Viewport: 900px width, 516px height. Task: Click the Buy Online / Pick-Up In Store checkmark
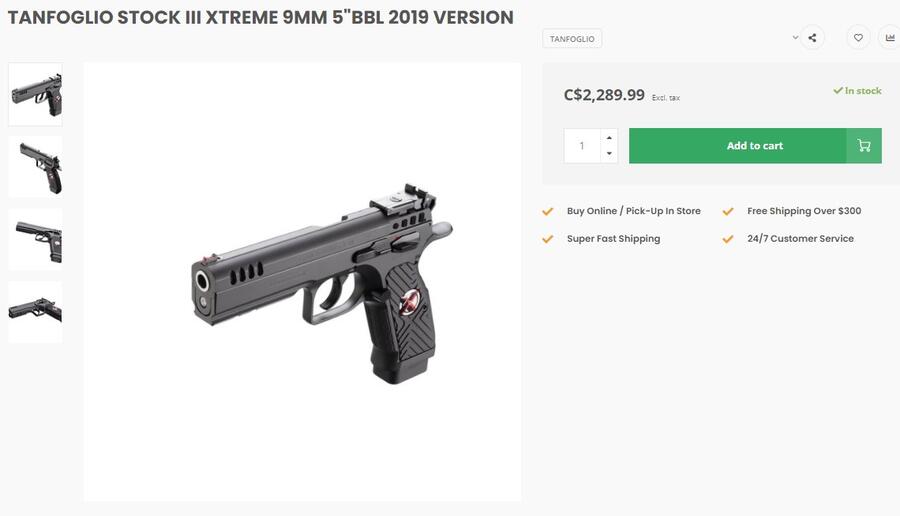547,212
